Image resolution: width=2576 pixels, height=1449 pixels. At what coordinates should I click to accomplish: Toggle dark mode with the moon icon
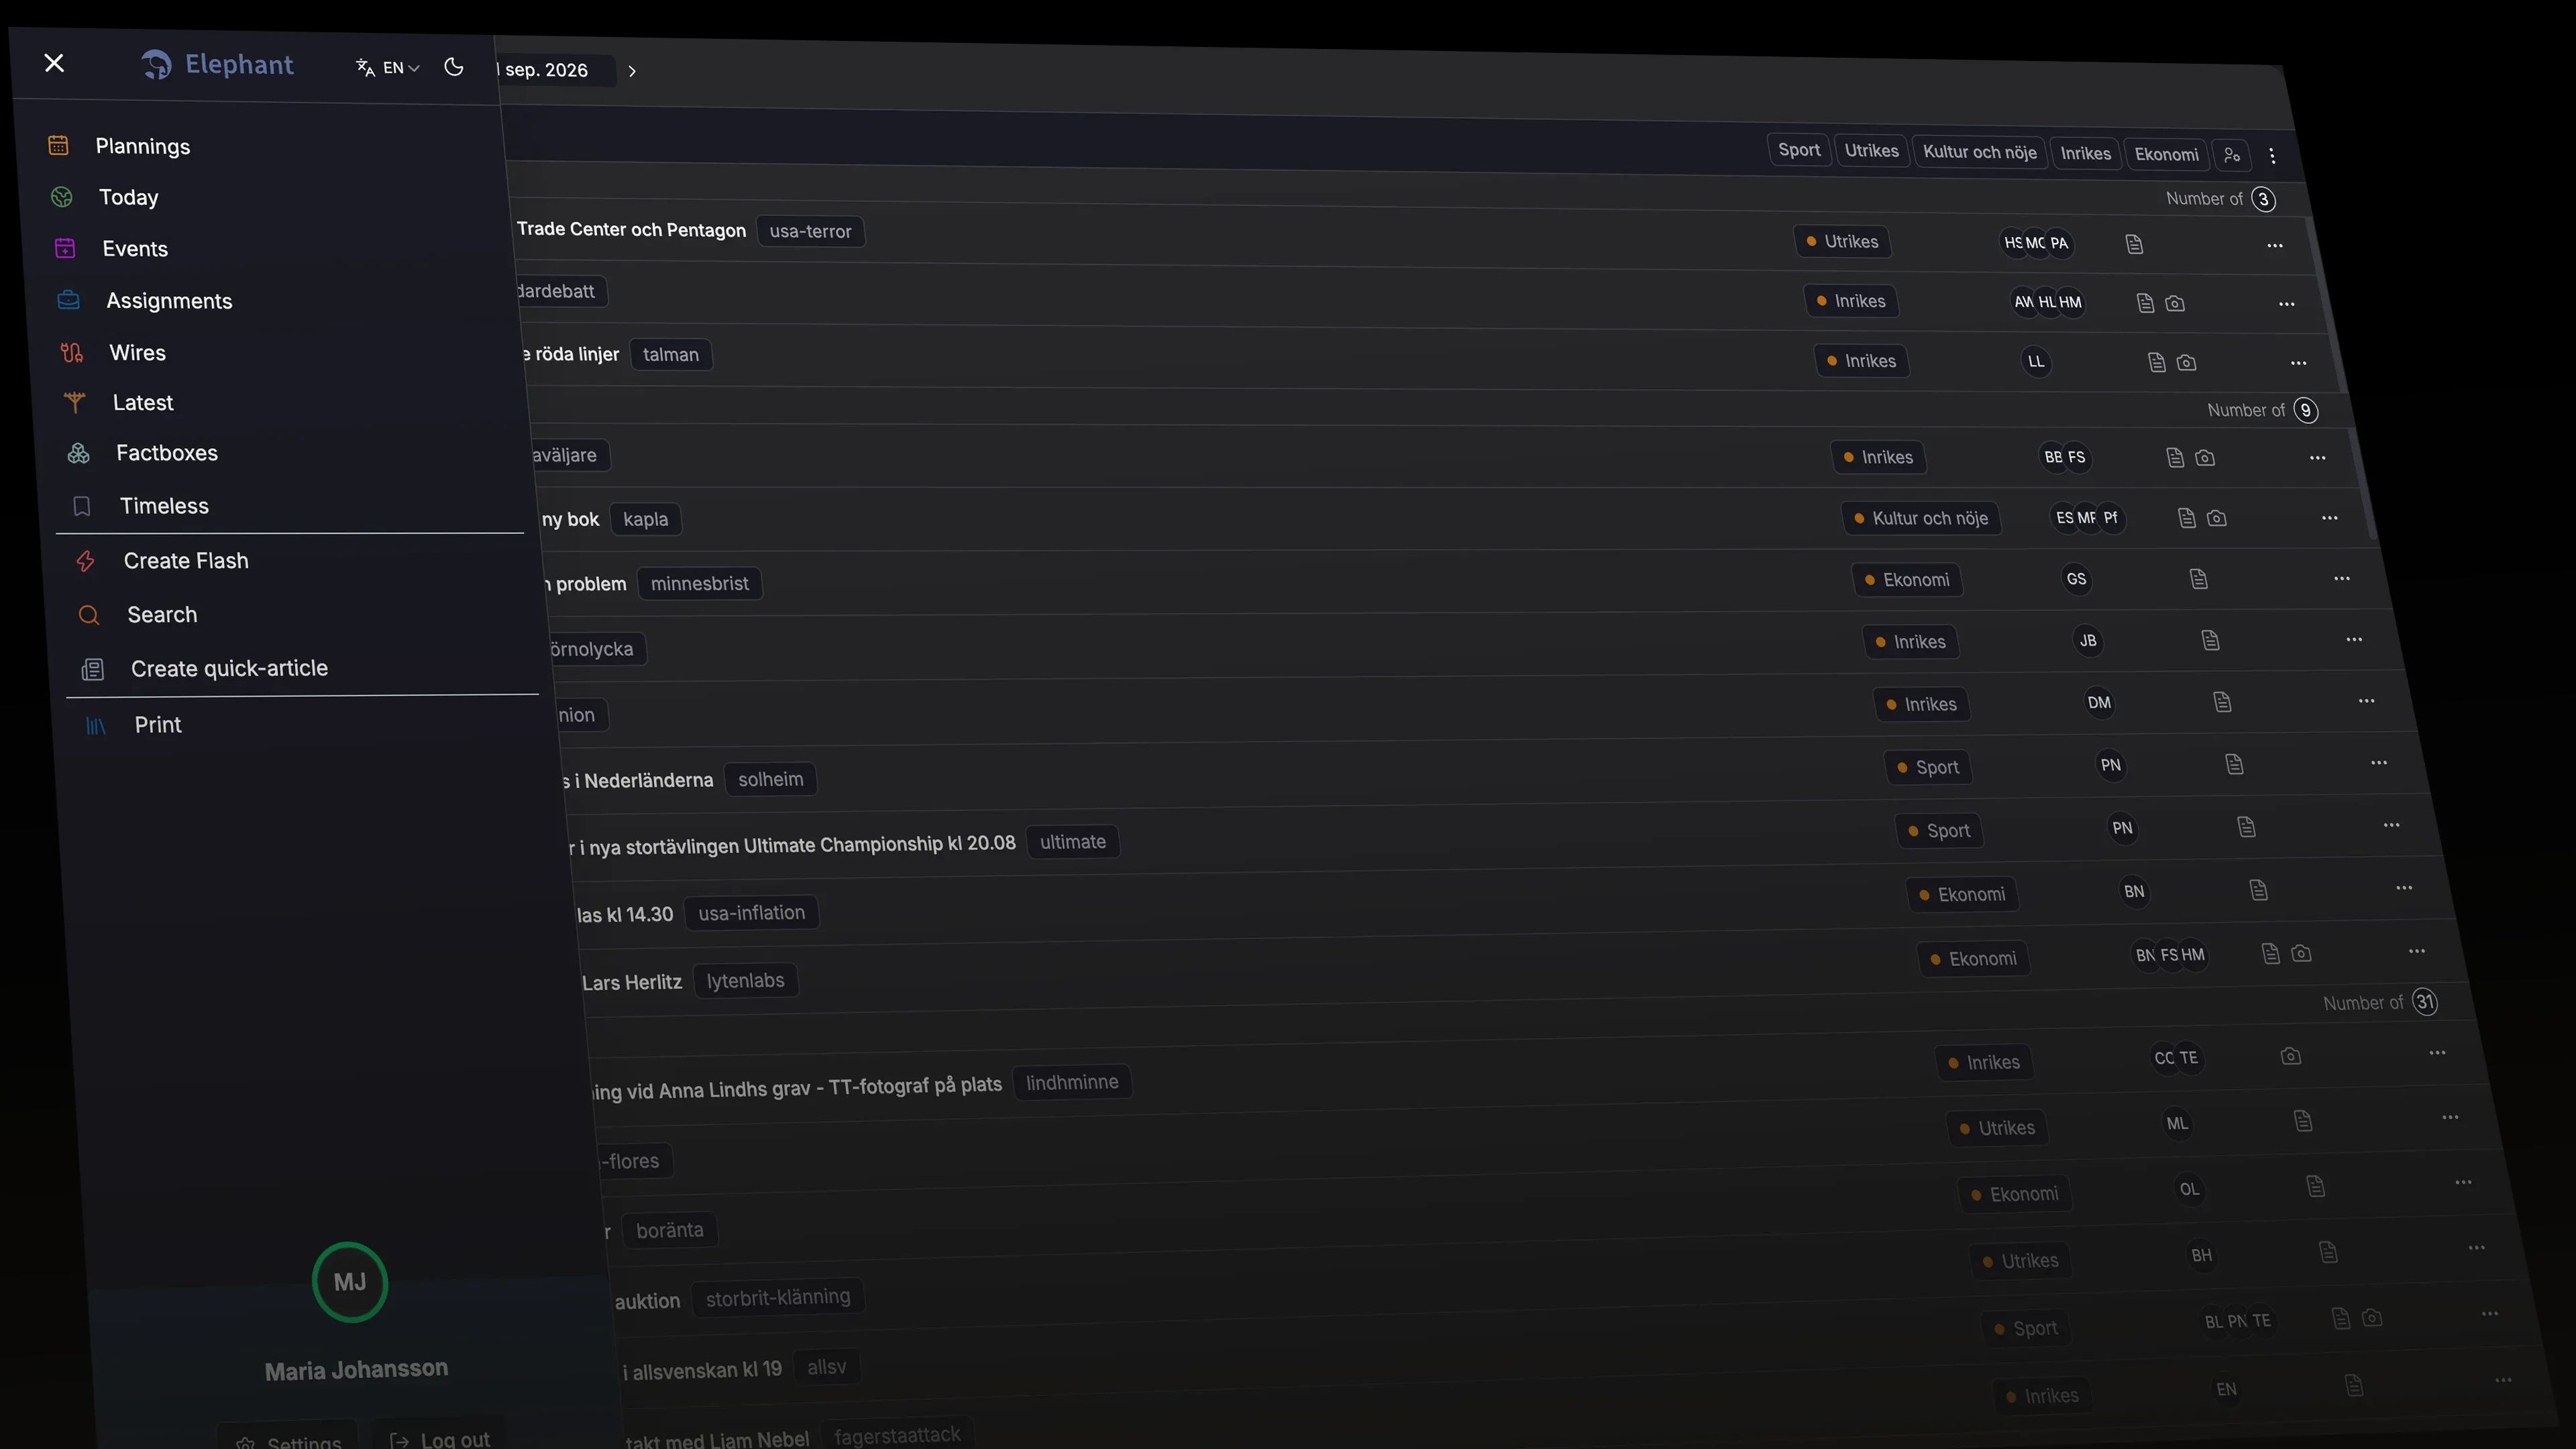coord(454,67)
